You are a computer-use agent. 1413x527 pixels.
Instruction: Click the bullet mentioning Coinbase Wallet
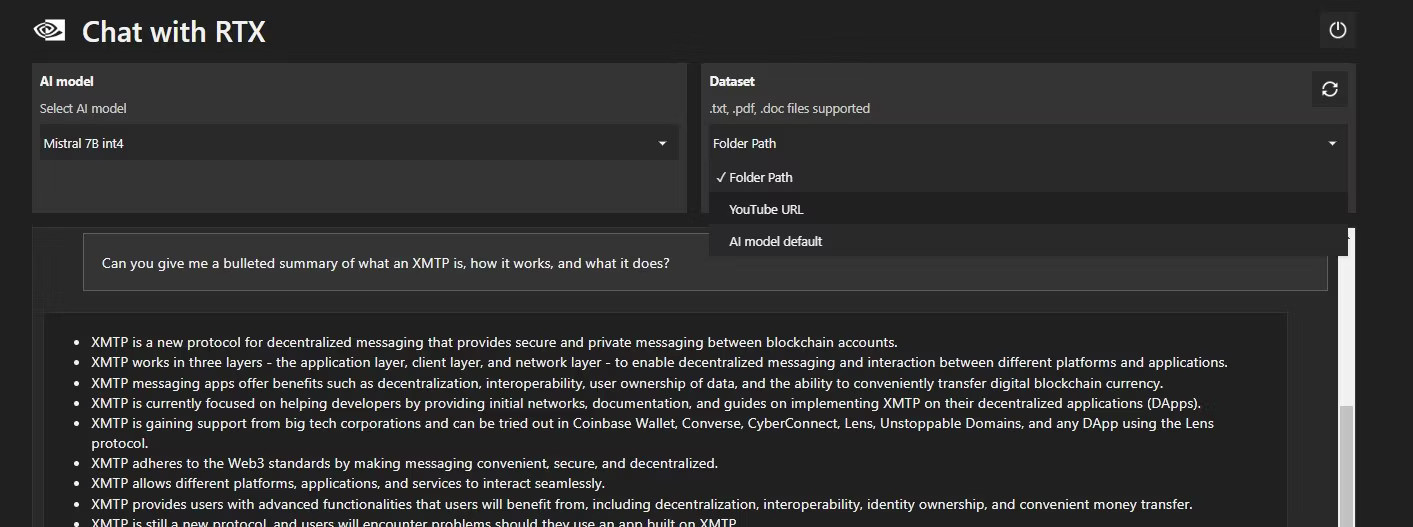click(652, 424)
